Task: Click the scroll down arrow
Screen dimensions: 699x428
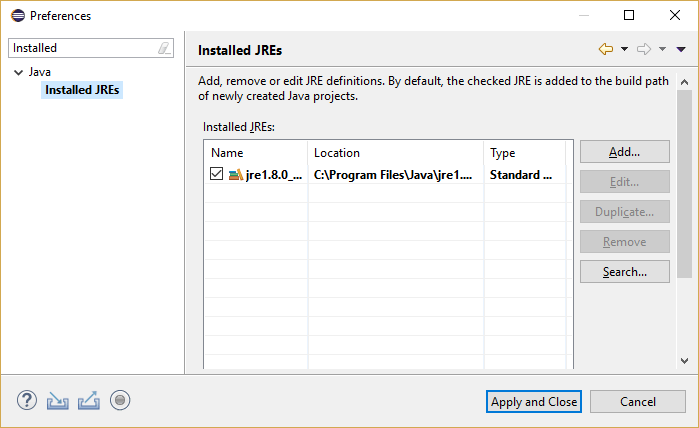Action: click(684, 361)
